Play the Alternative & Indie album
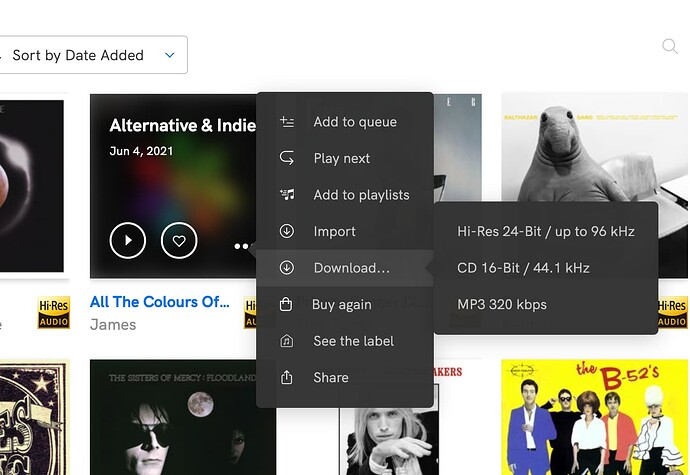Viewport: 690px width, 475px height. pos(128,240)
